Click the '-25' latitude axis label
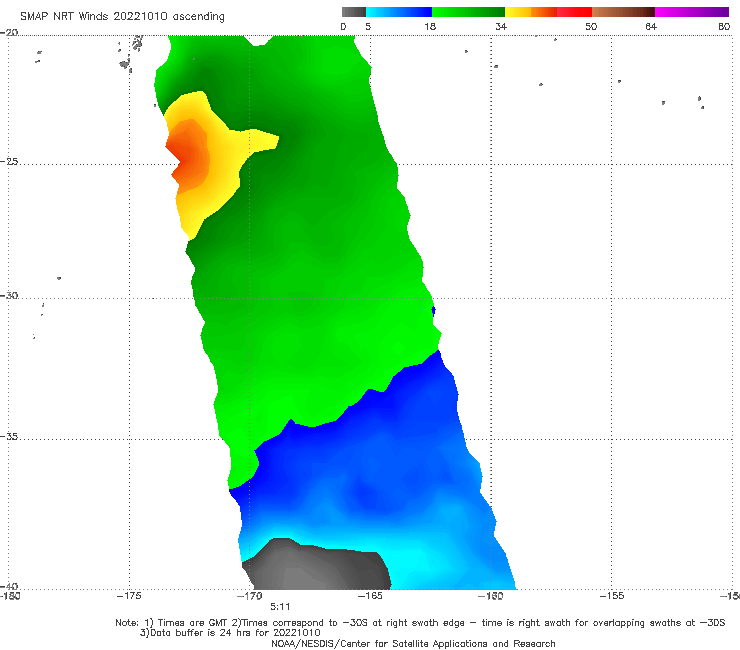The height and width of the screenshot is (650, 740). (x=9, y=161)
